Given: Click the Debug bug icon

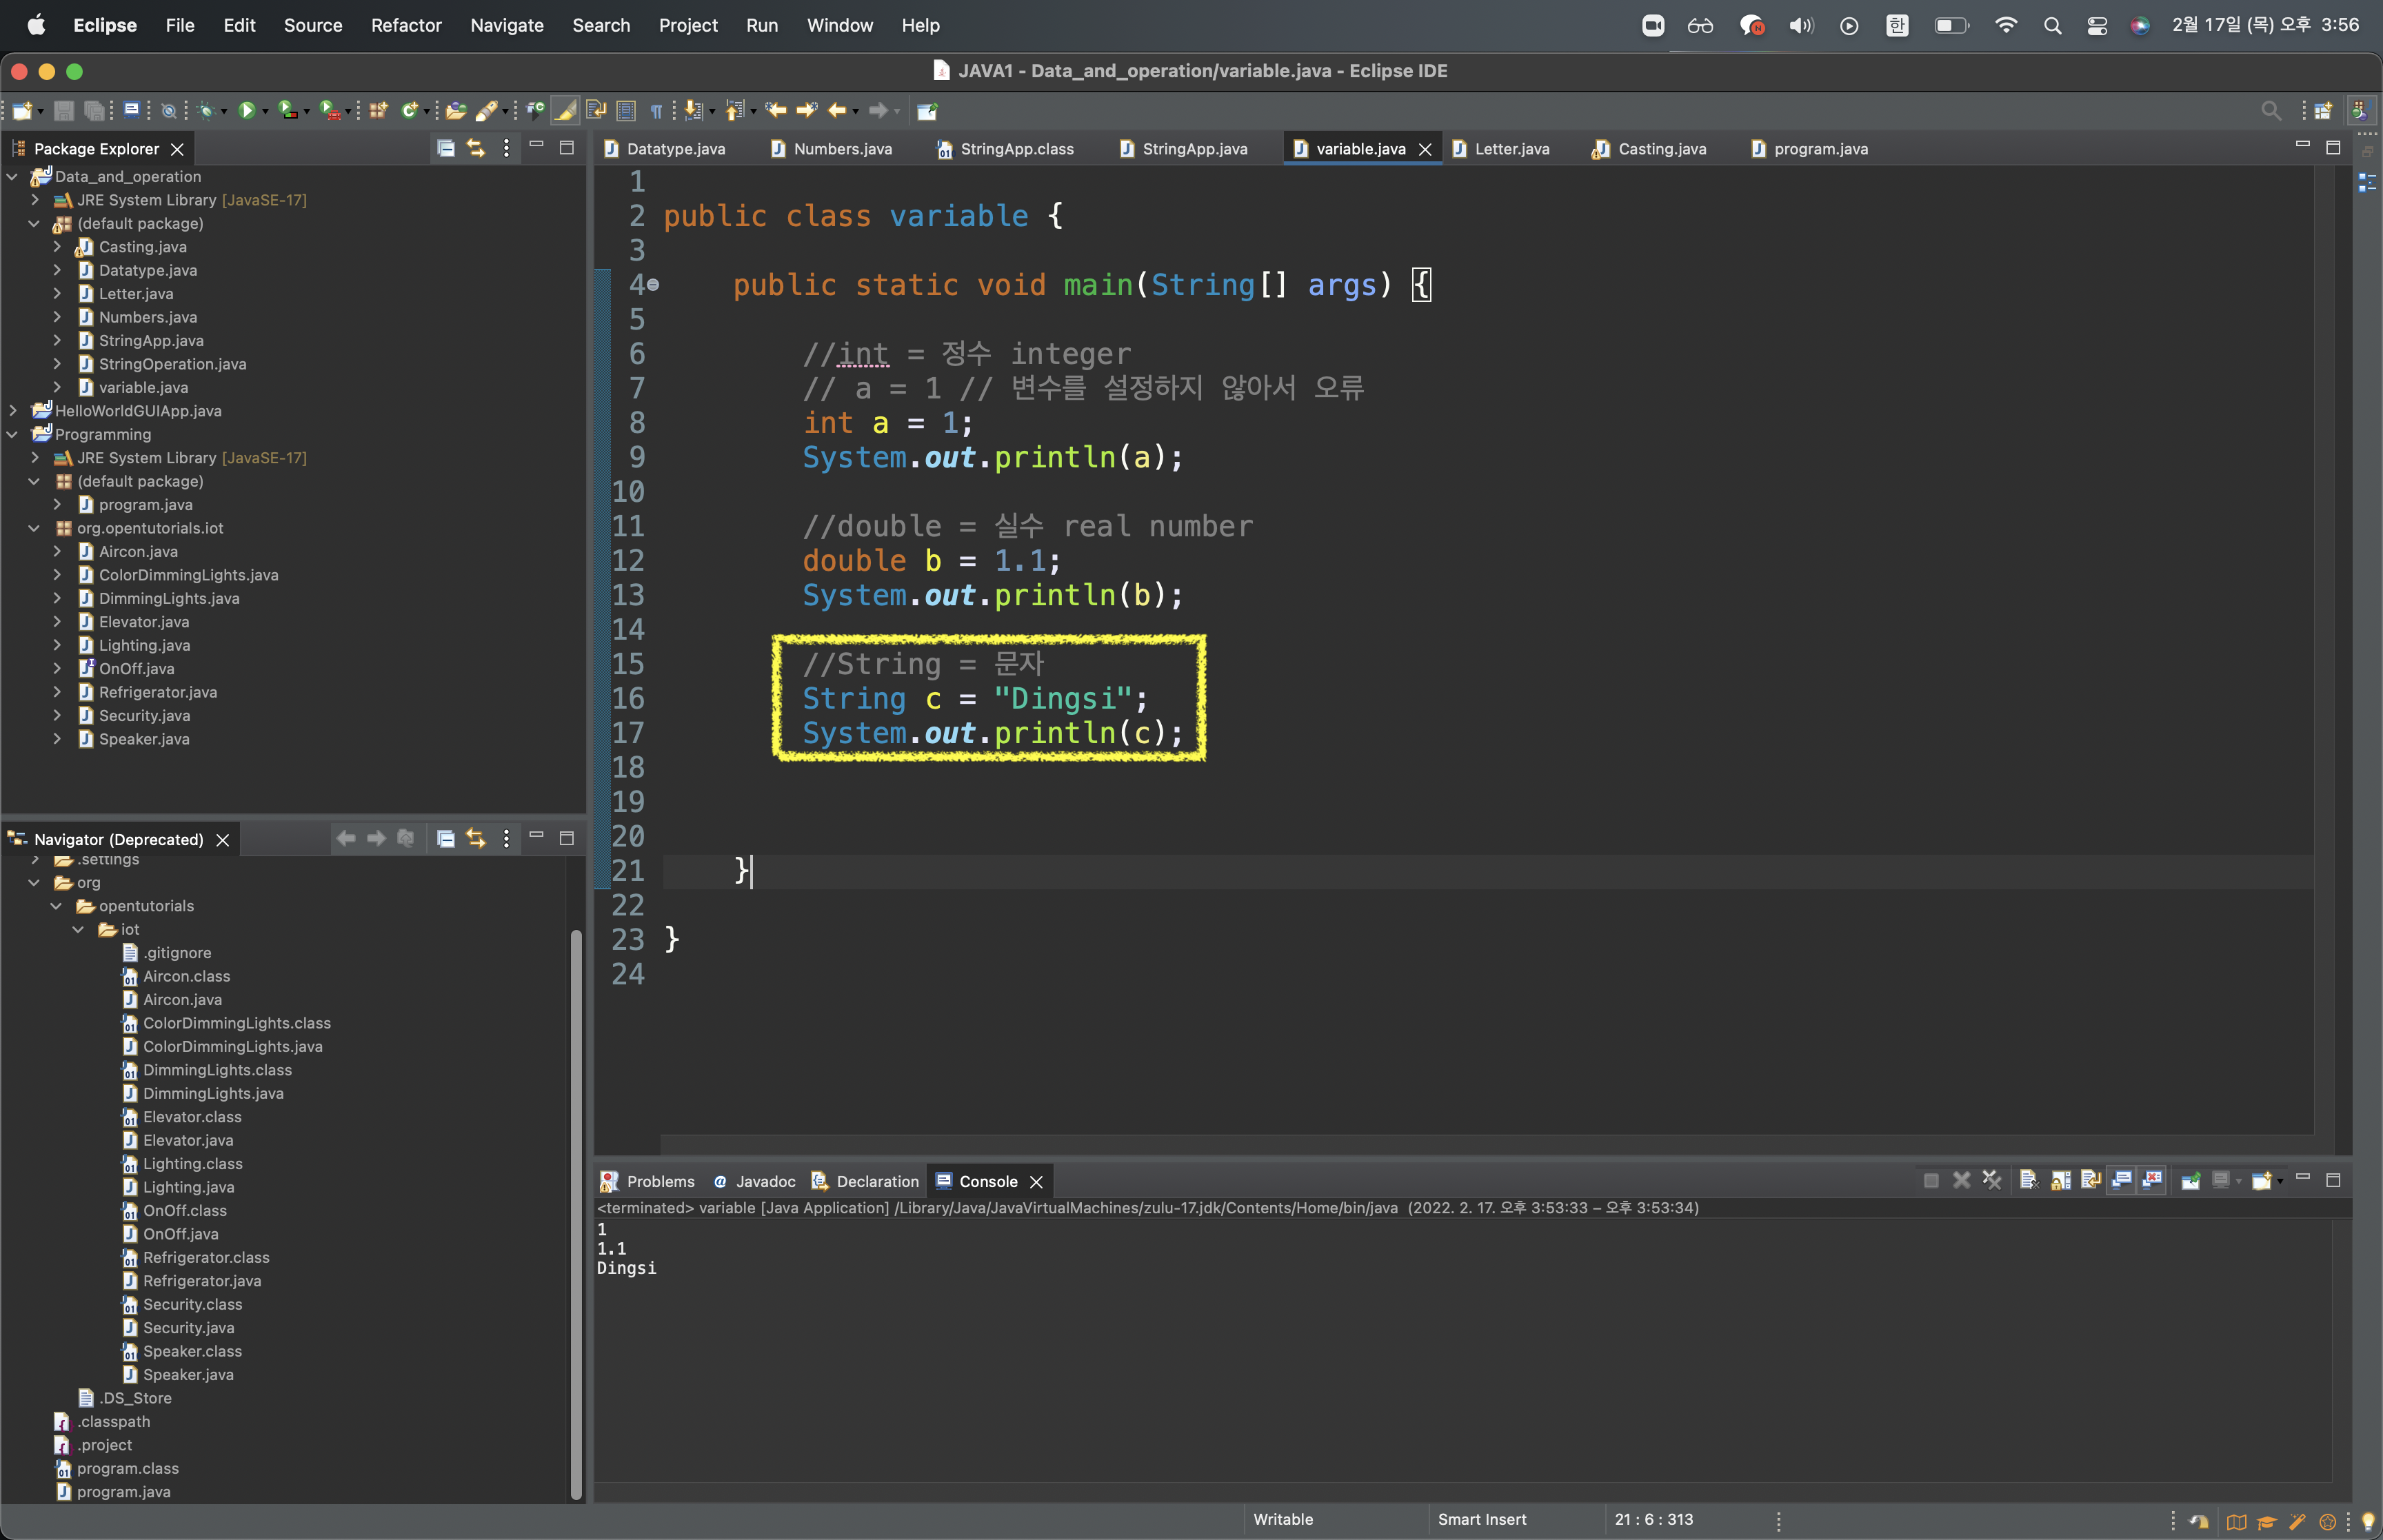Looking at the screenshot, I should [x=206, y=110].
